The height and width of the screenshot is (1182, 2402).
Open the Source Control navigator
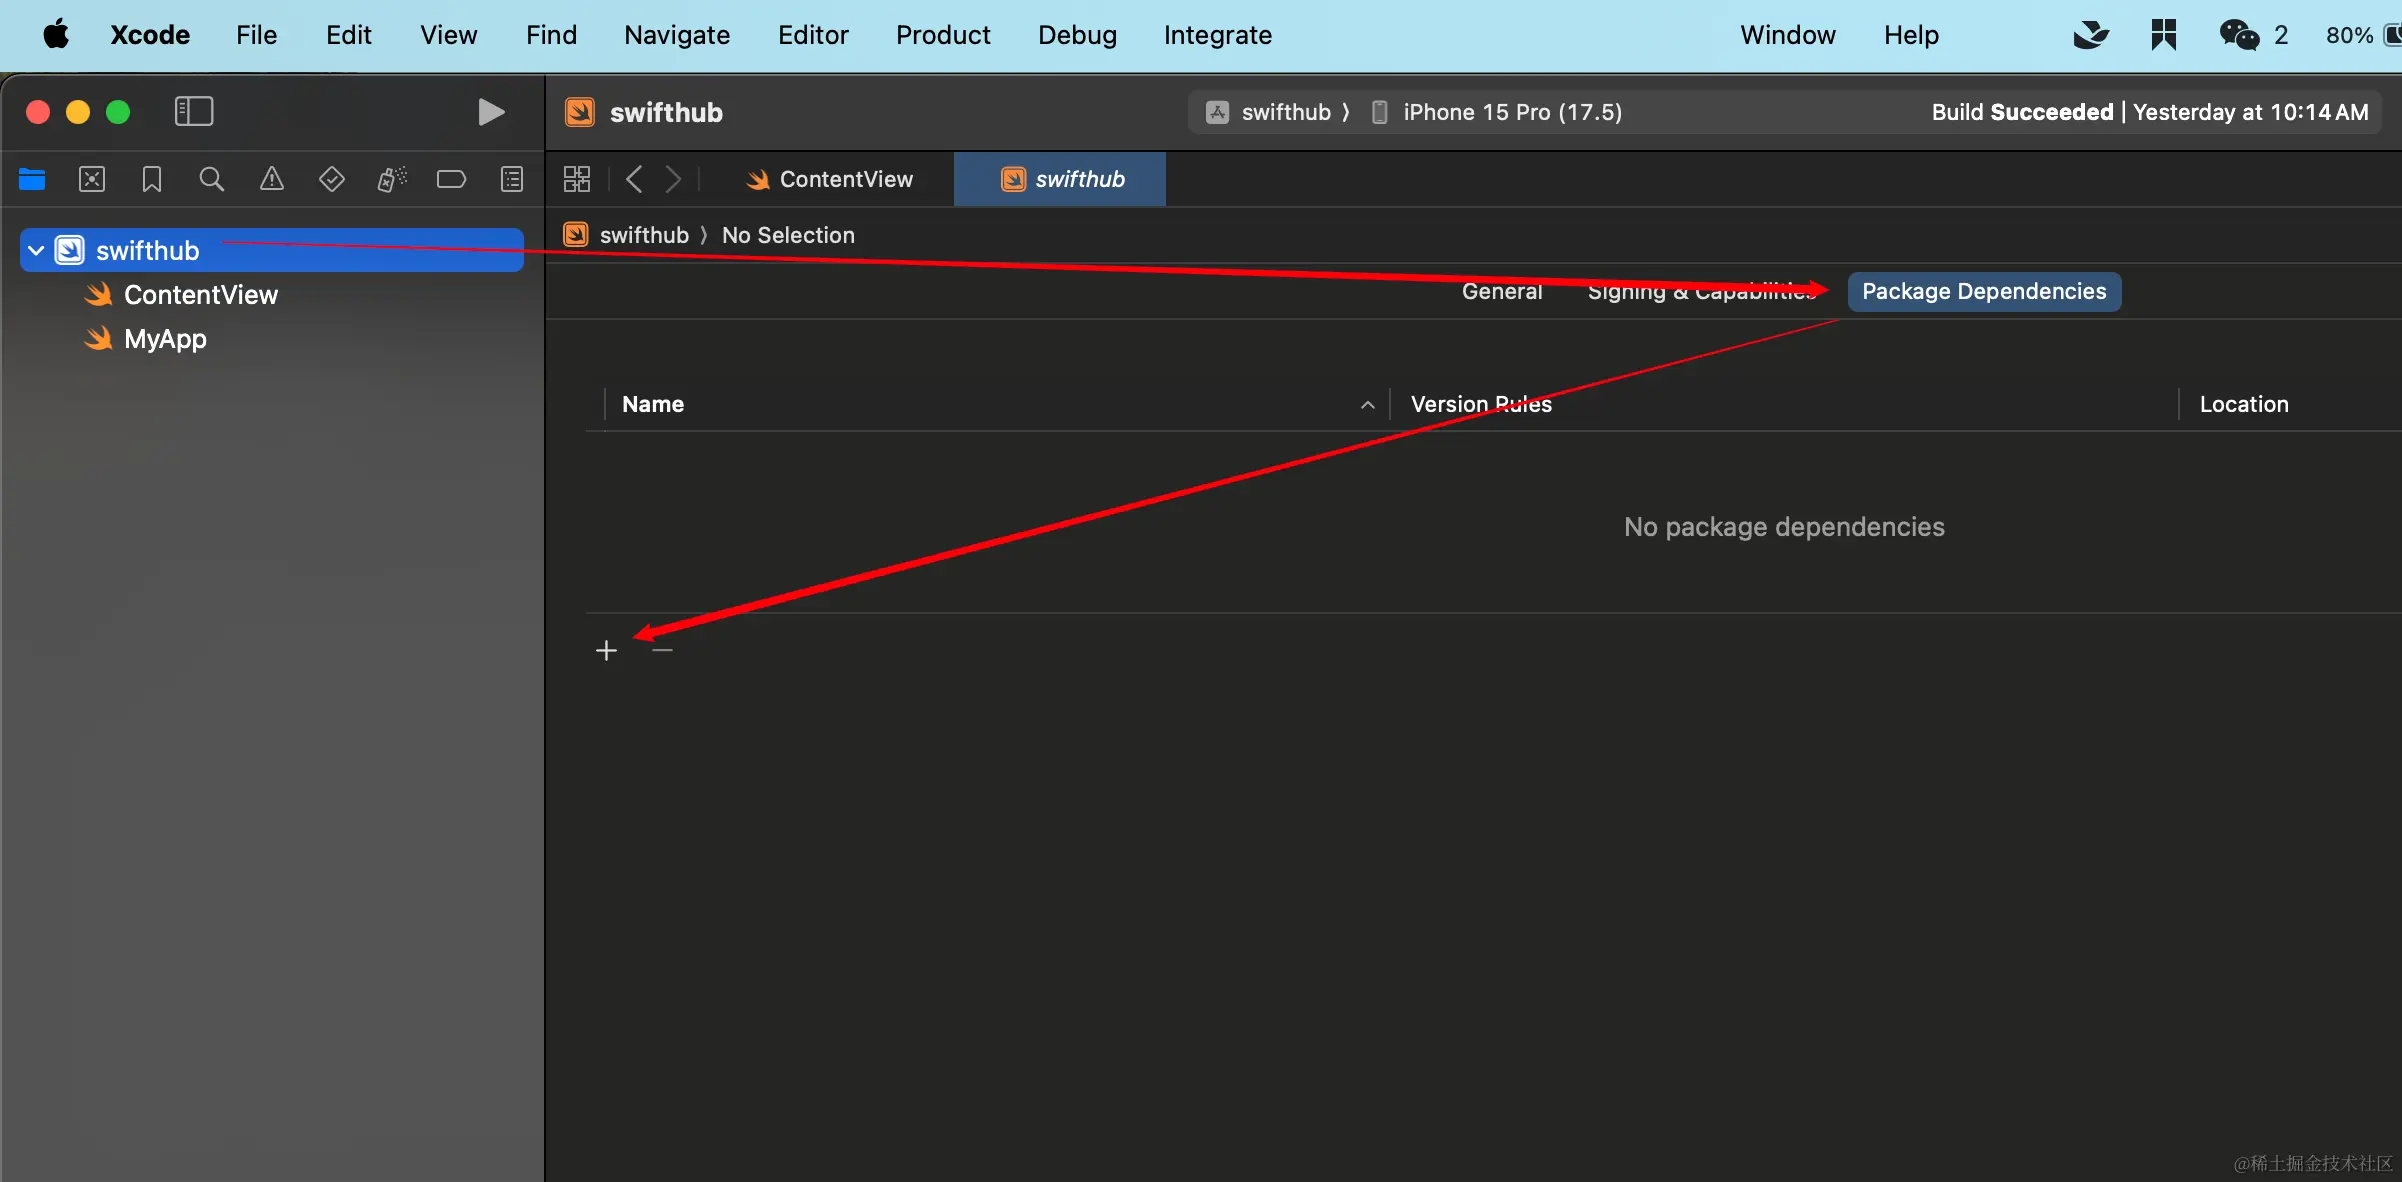tap(92, 179)
